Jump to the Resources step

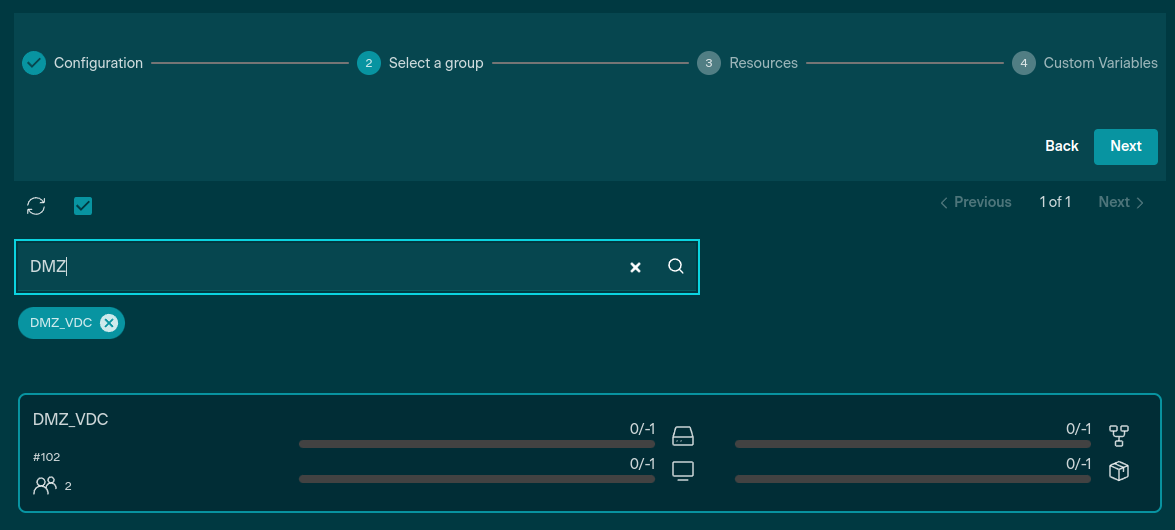(750, 63)
